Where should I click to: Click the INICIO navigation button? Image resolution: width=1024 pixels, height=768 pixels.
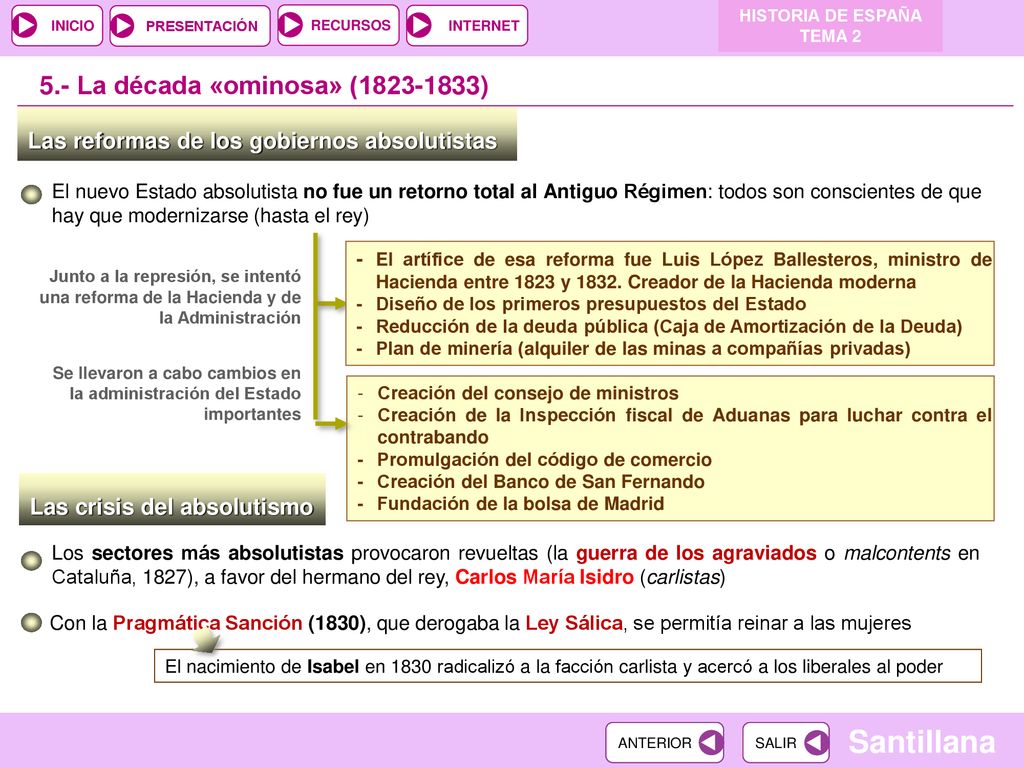pos(57,25)
